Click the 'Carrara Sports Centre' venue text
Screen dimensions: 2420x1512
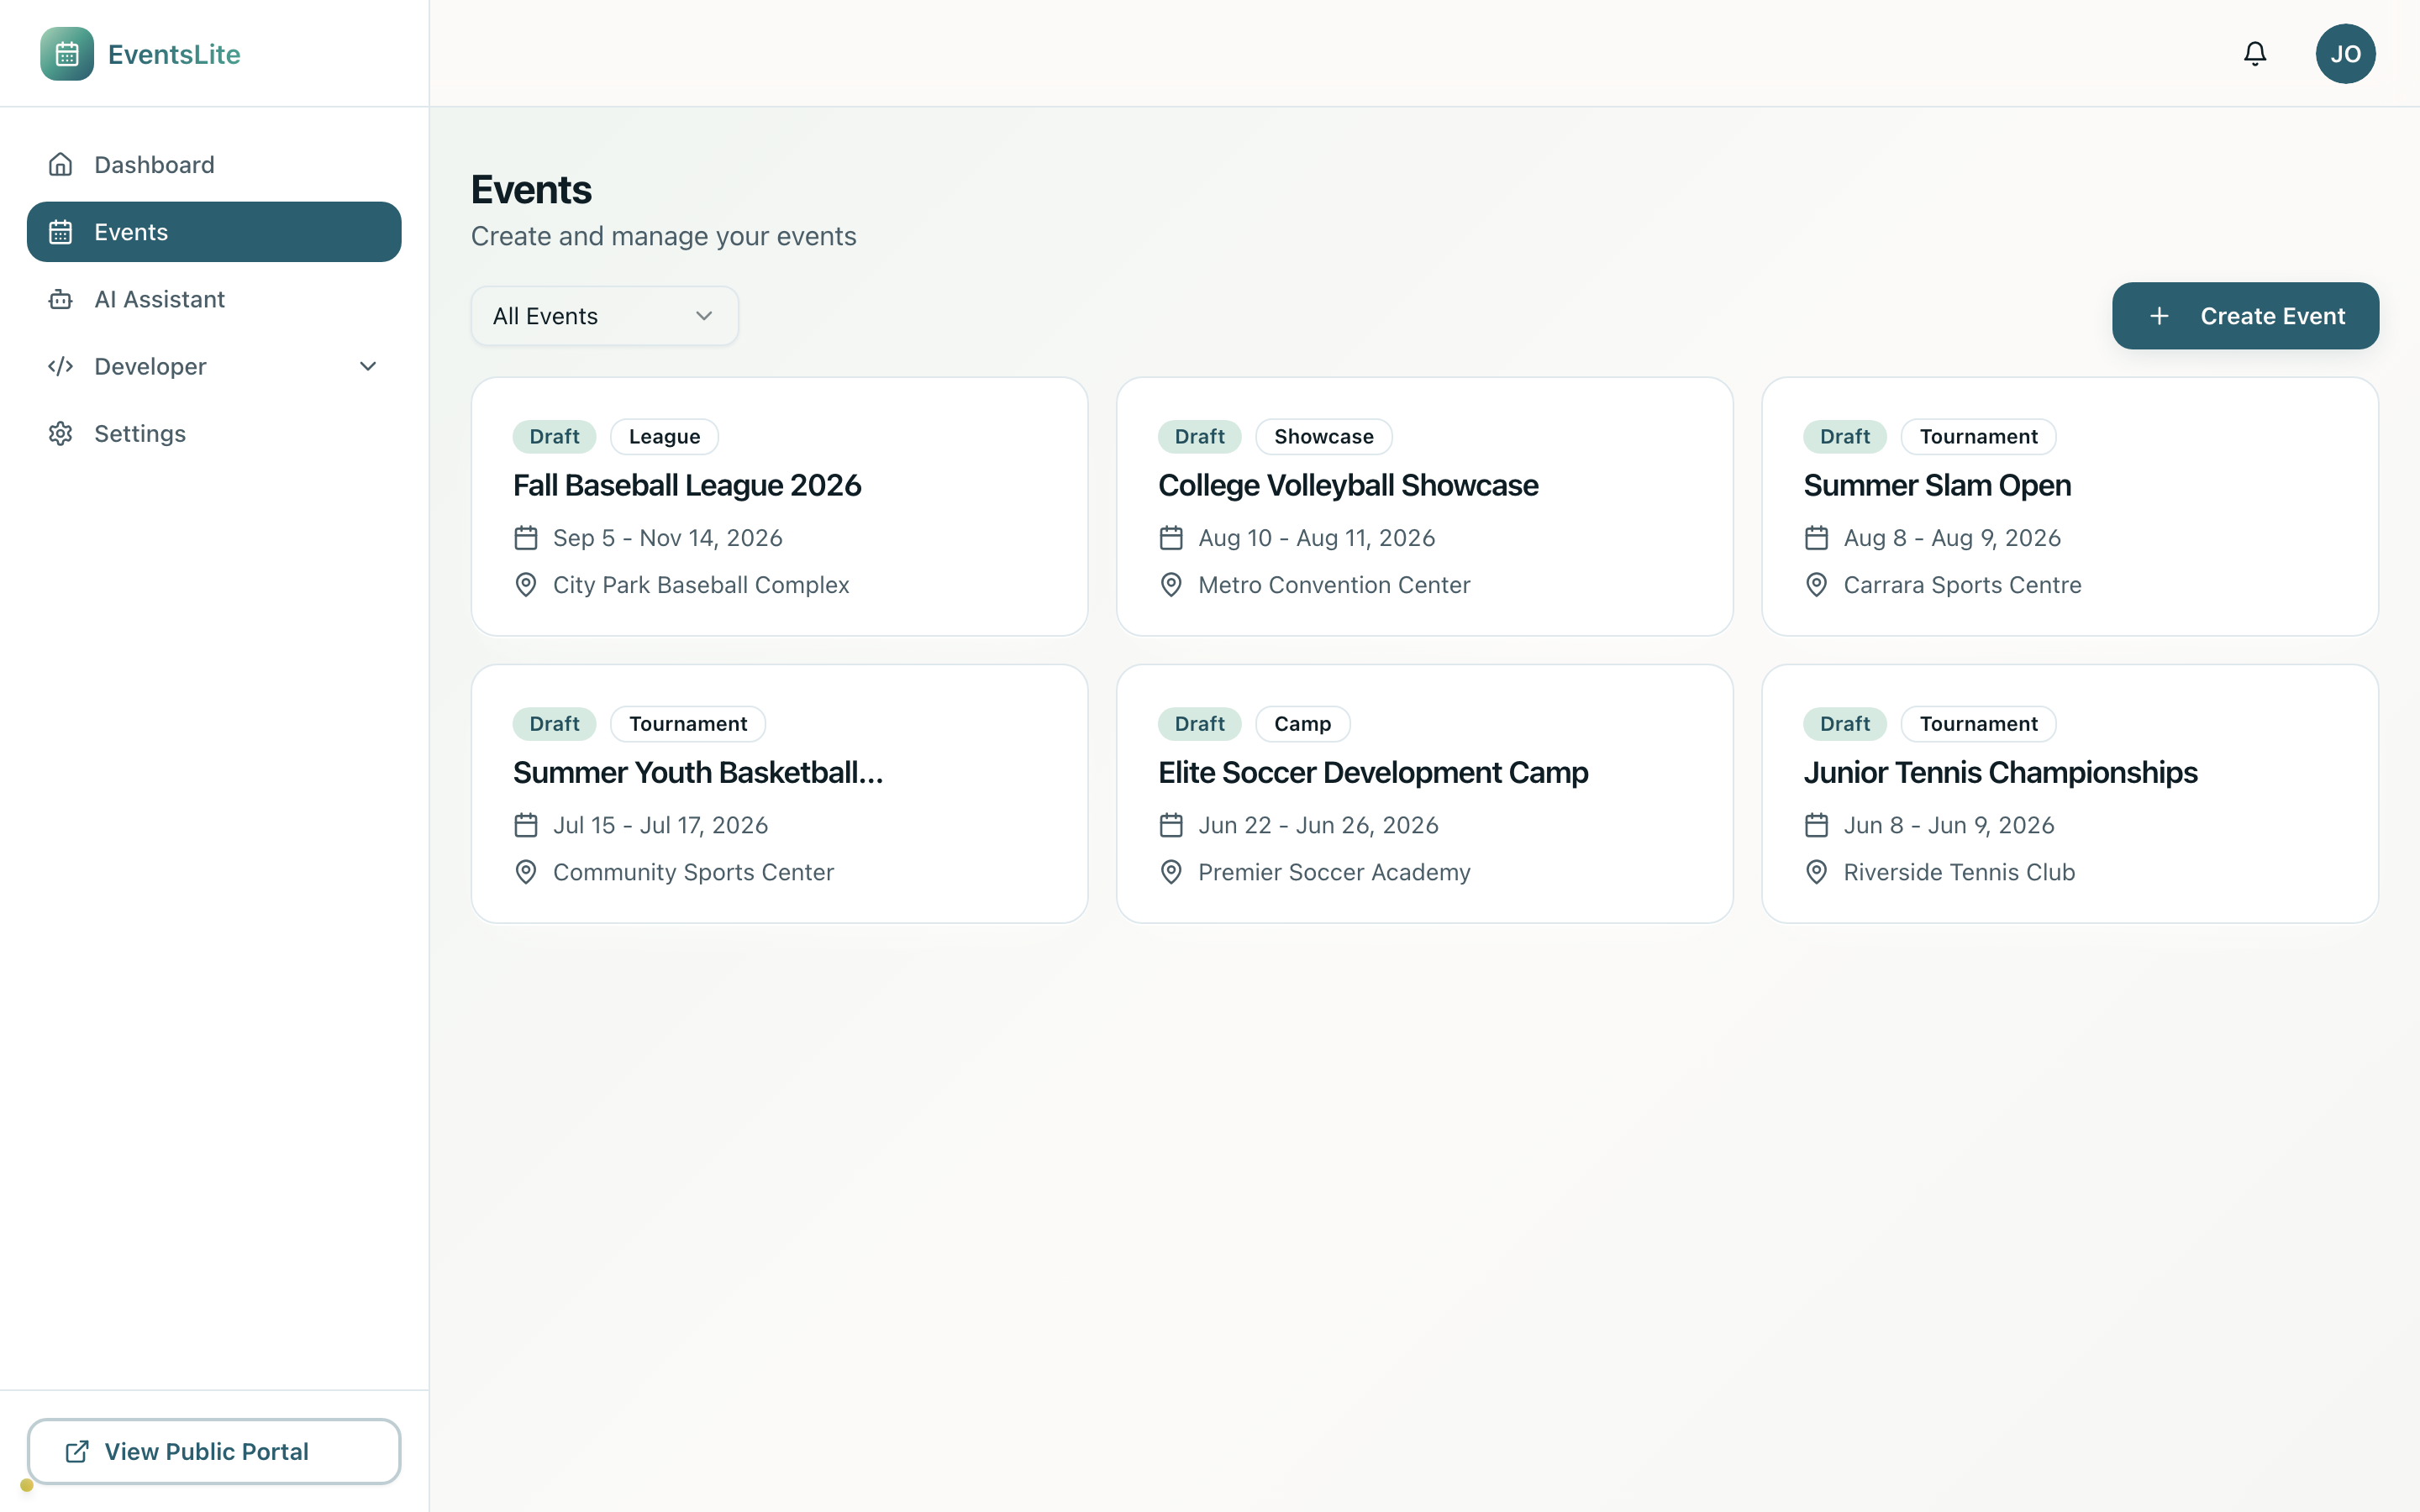[x=1962, y=585]
